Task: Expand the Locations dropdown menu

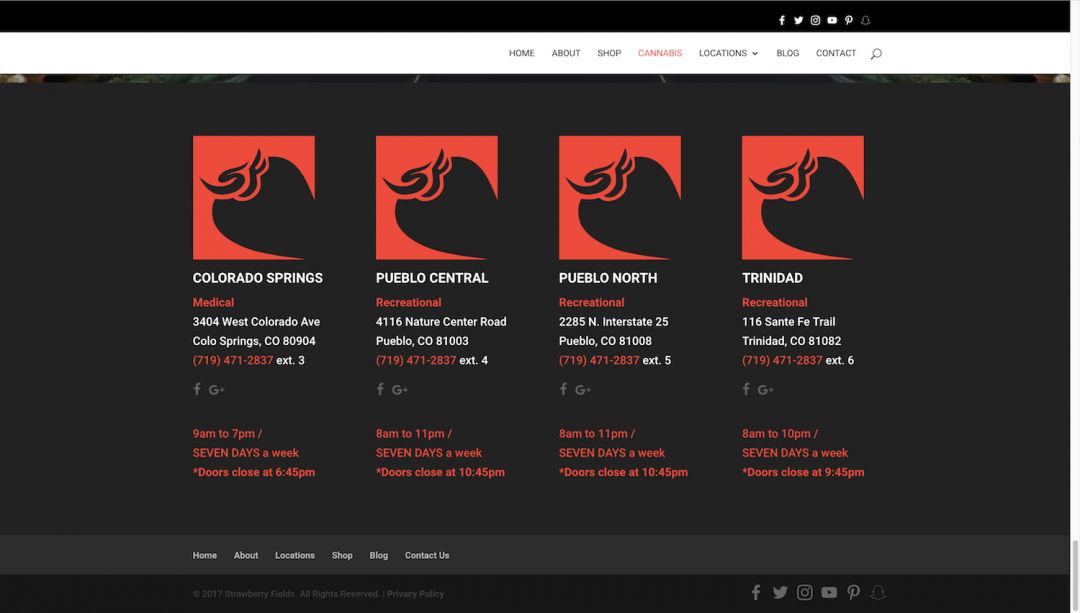Action: click(728, 54)
